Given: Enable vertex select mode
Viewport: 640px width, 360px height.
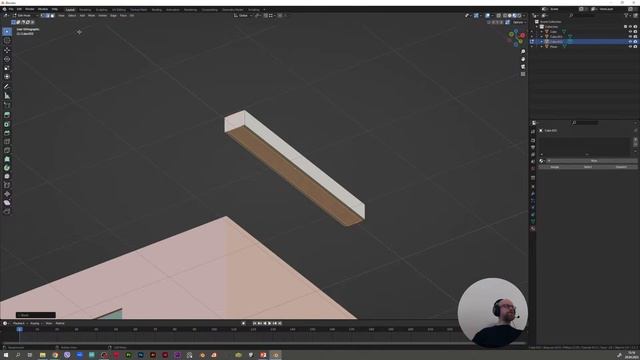Looking at the screenshot, I should pos(42,16).
